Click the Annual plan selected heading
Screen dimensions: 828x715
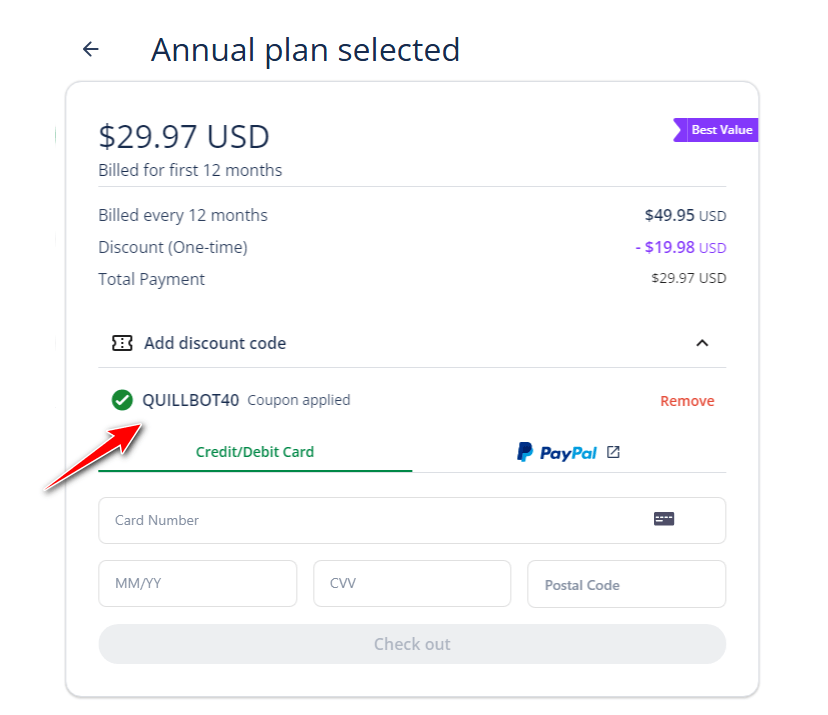[x=305, y=50]
